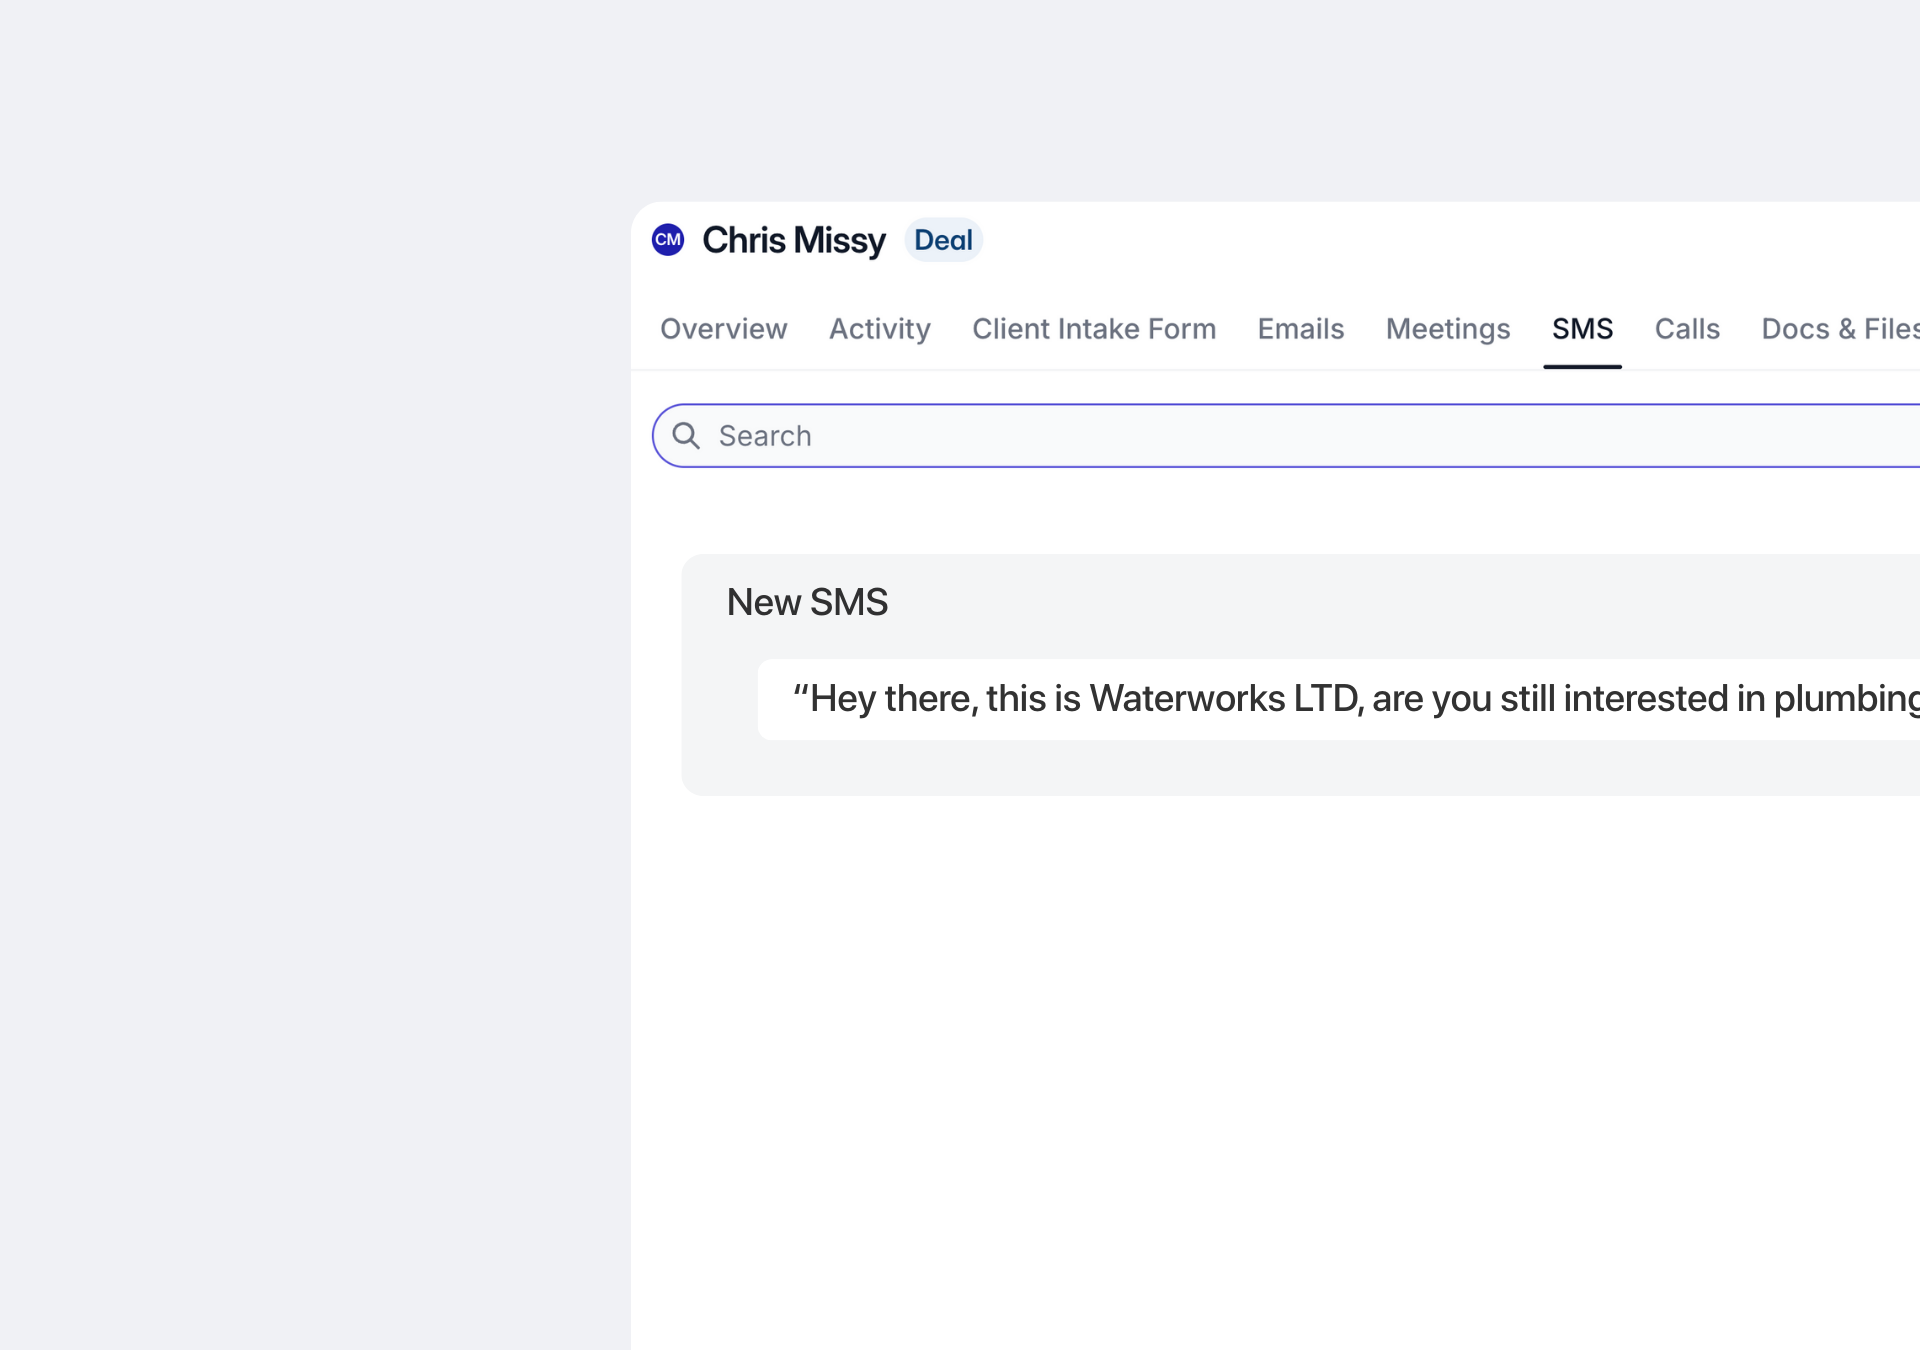
Task: Switch to the Activity tab
Action: pos(879,329)
